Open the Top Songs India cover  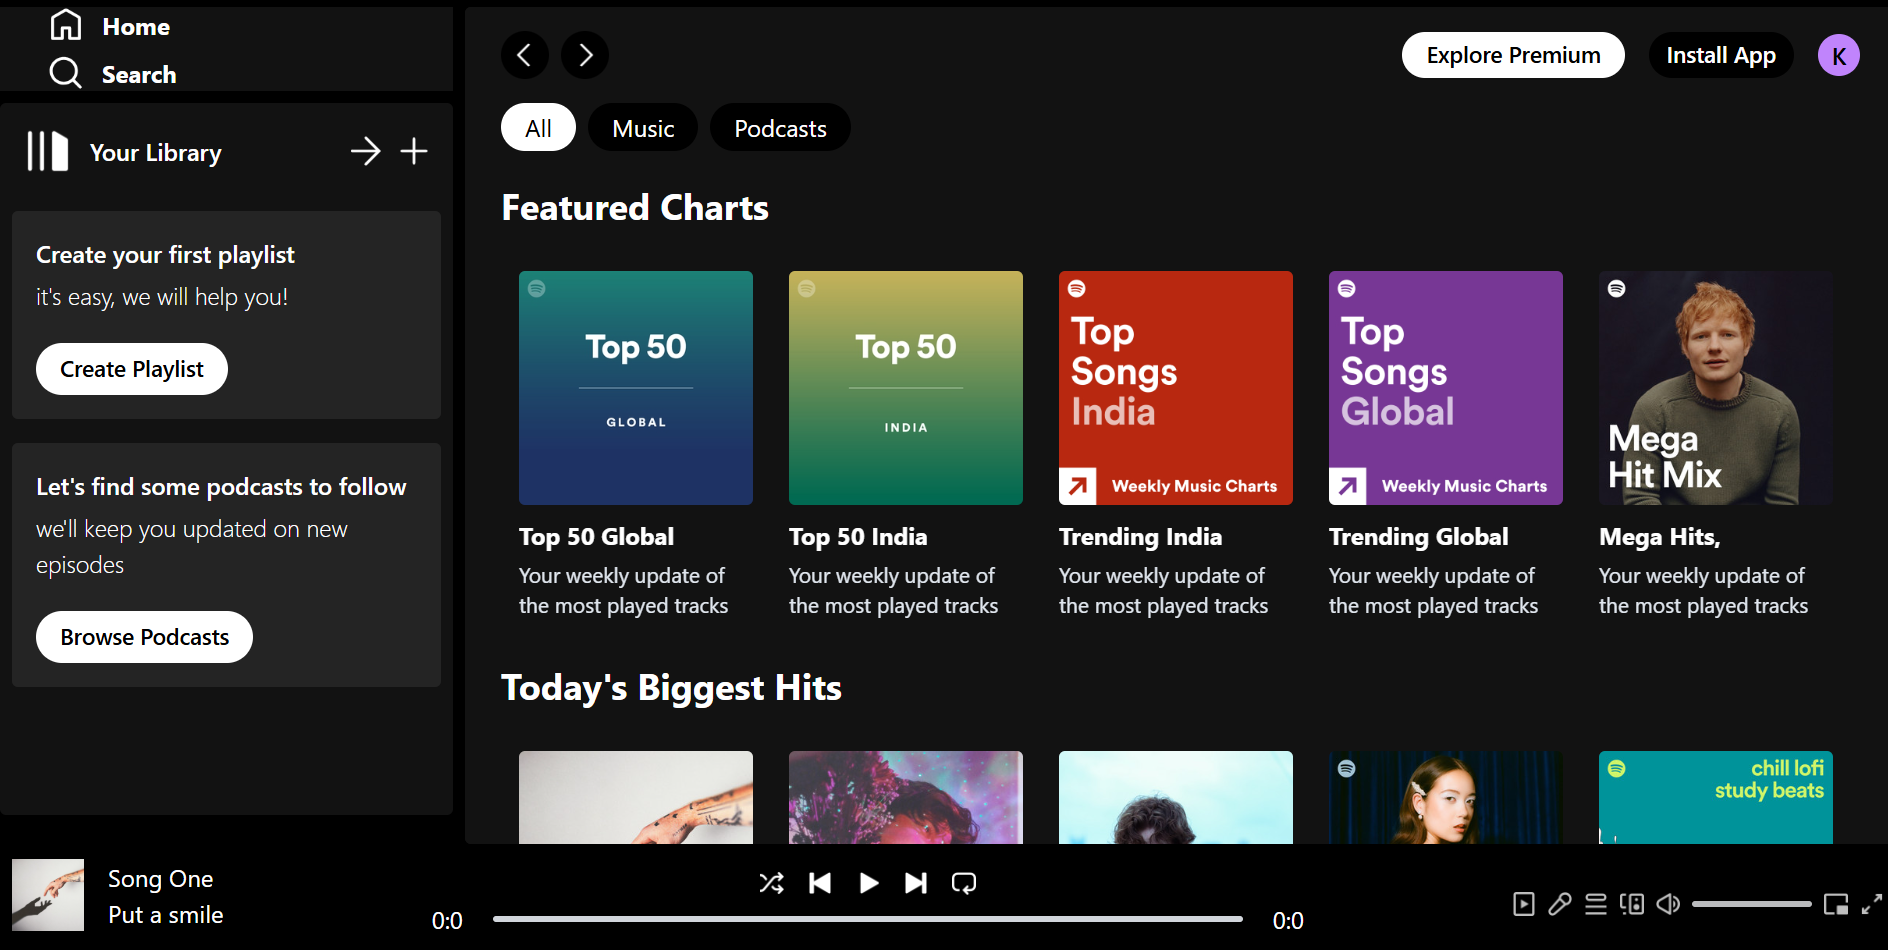(1176, 388)
